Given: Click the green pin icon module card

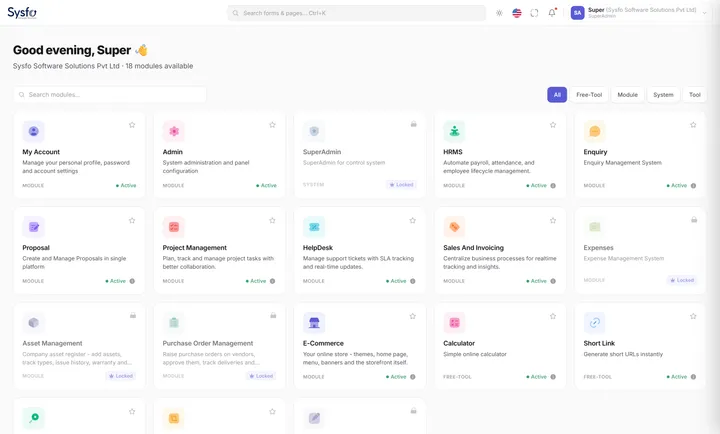Looking at the screenshot, I should coord(34,418).
